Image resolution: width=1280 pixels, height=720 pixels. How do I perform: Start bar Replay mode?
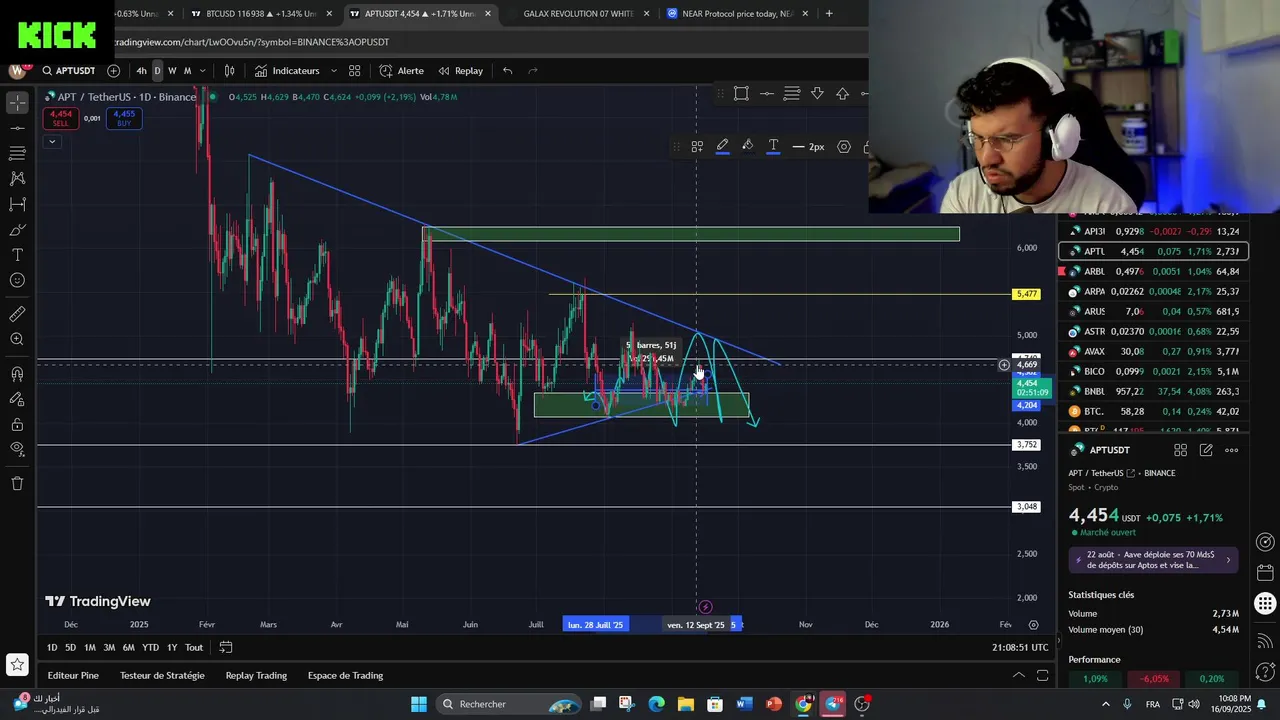461,71
